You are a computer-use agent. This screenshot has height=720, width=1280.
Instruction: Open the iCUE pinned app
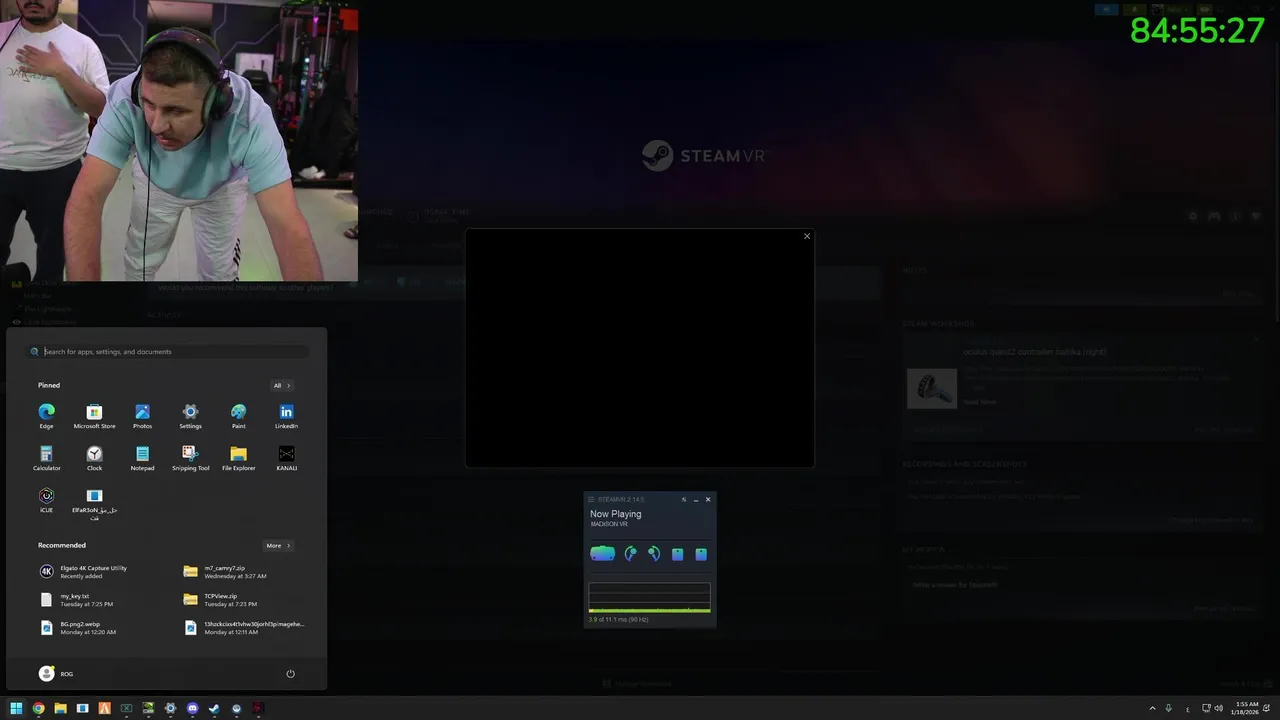(x=46, y=500)
